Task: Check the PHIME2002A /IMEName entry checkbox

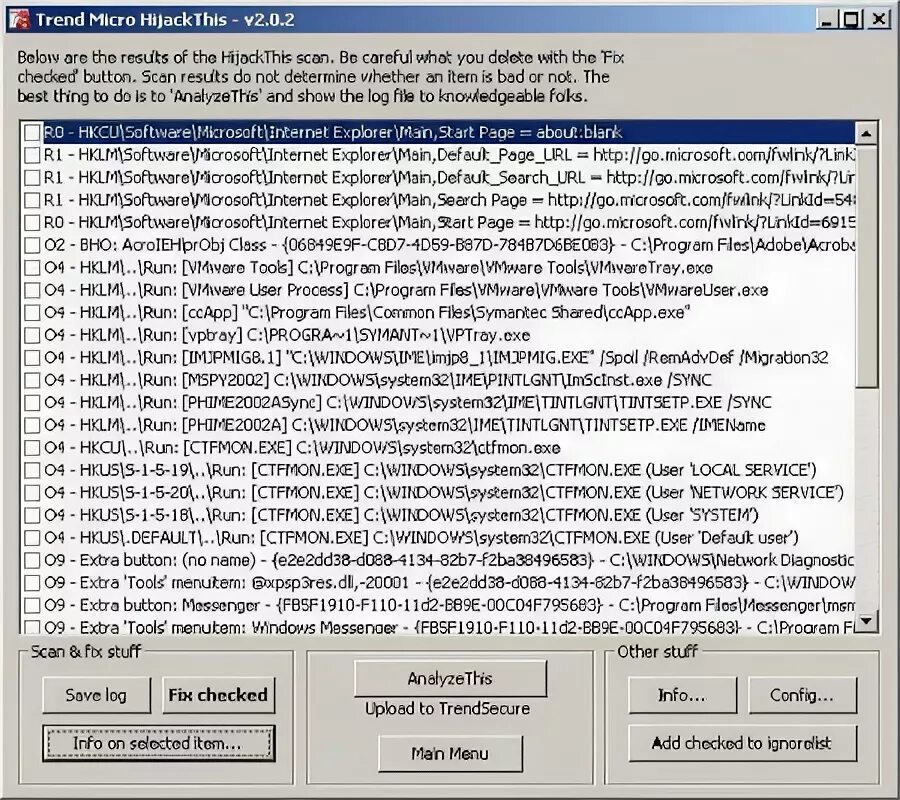Action: 32,425
